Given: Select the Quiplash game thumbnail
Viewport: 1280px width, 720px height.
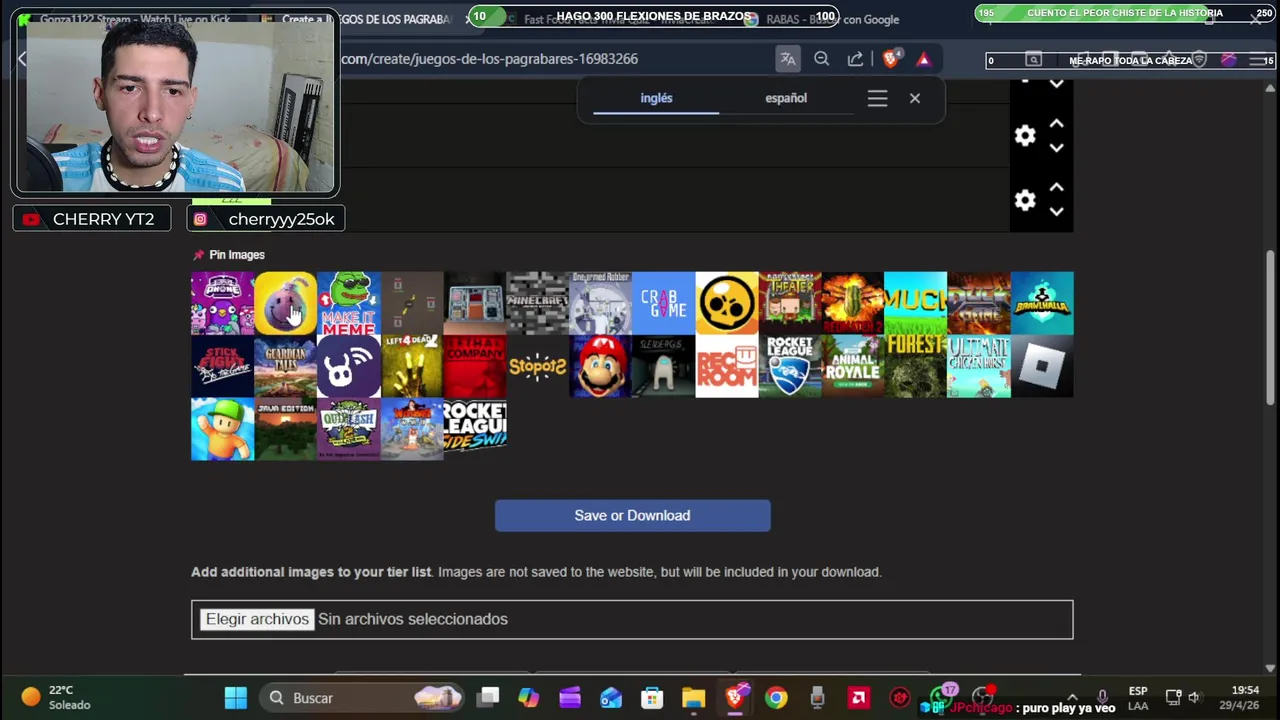Looking at the screenshot, I should (348, 429).
